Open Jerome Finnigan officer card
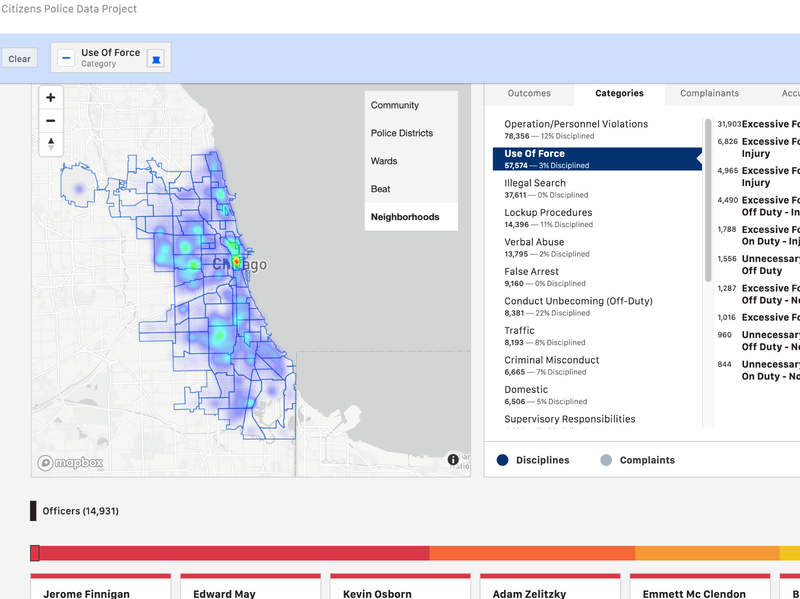The width and height of the screenshot is (800, 599). point(100,587)
